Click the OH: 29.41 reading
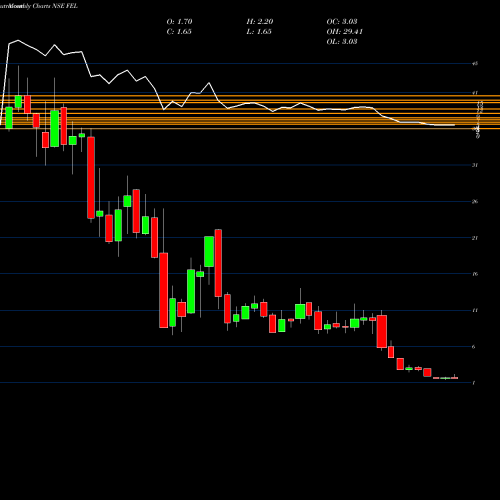 (x=345, y=32)
